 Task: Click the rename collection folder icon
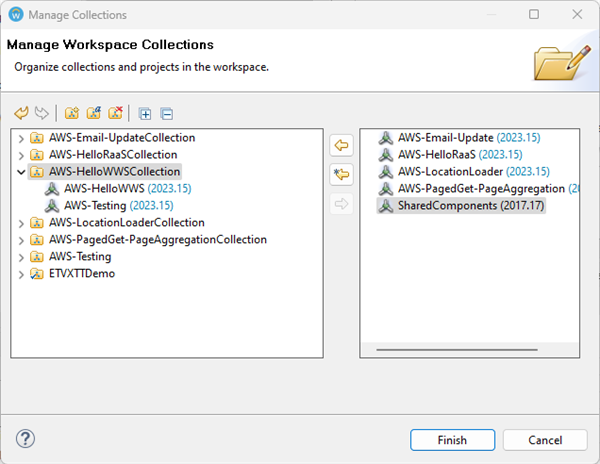coord(93,113)
